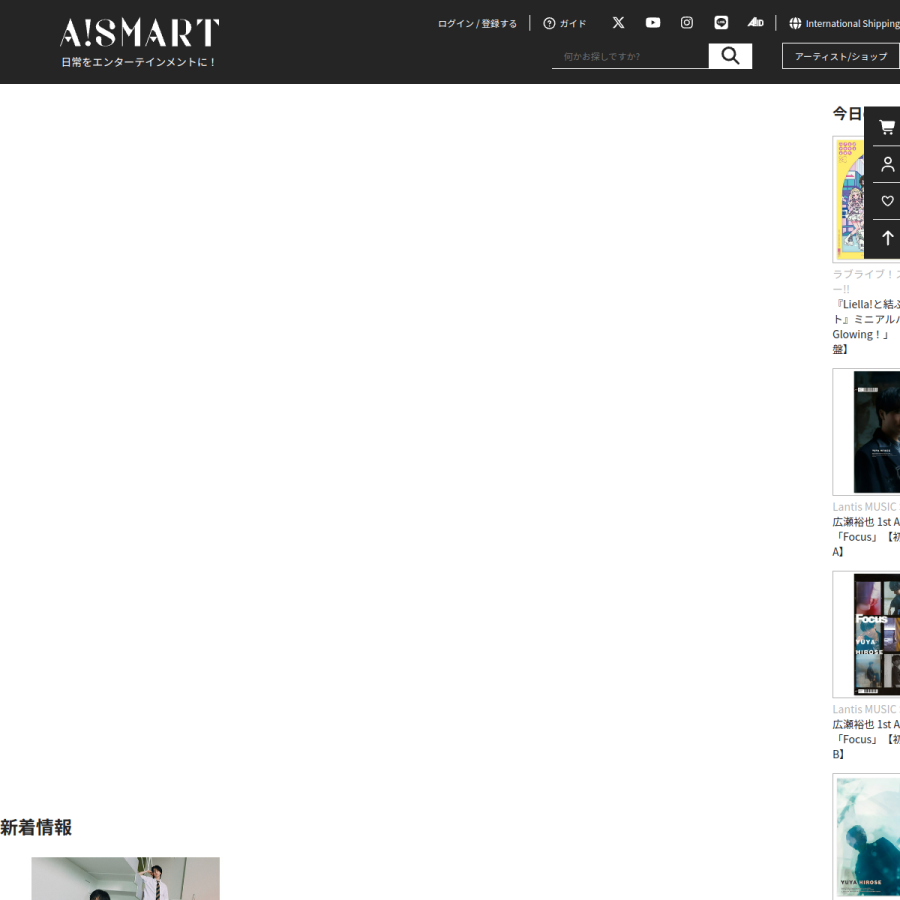
Task: Open the Focus 初回 B album thumbnail
Action: tap(866, 634)
